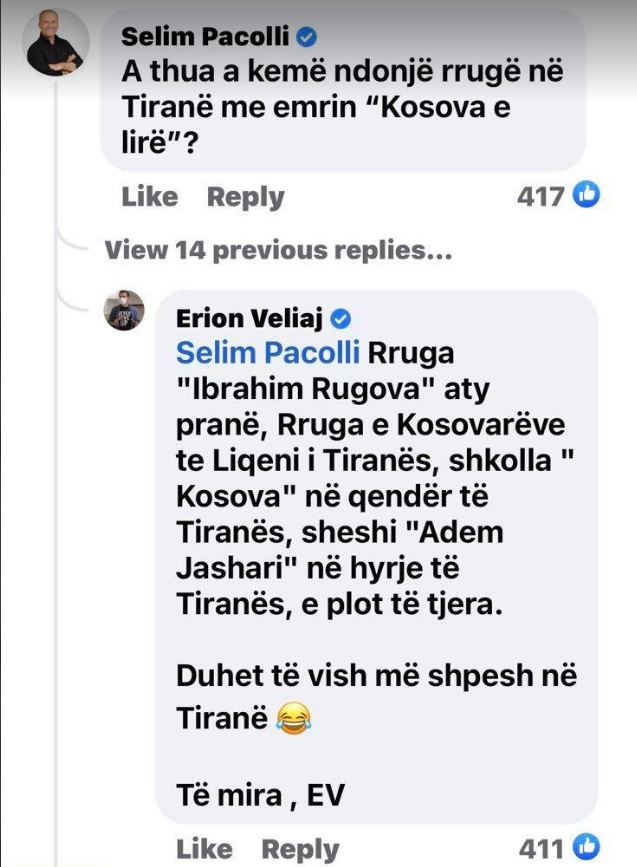Click verified badge next to Erion Veliaj
The image size is (637, 867).
(x=340, y=318)
